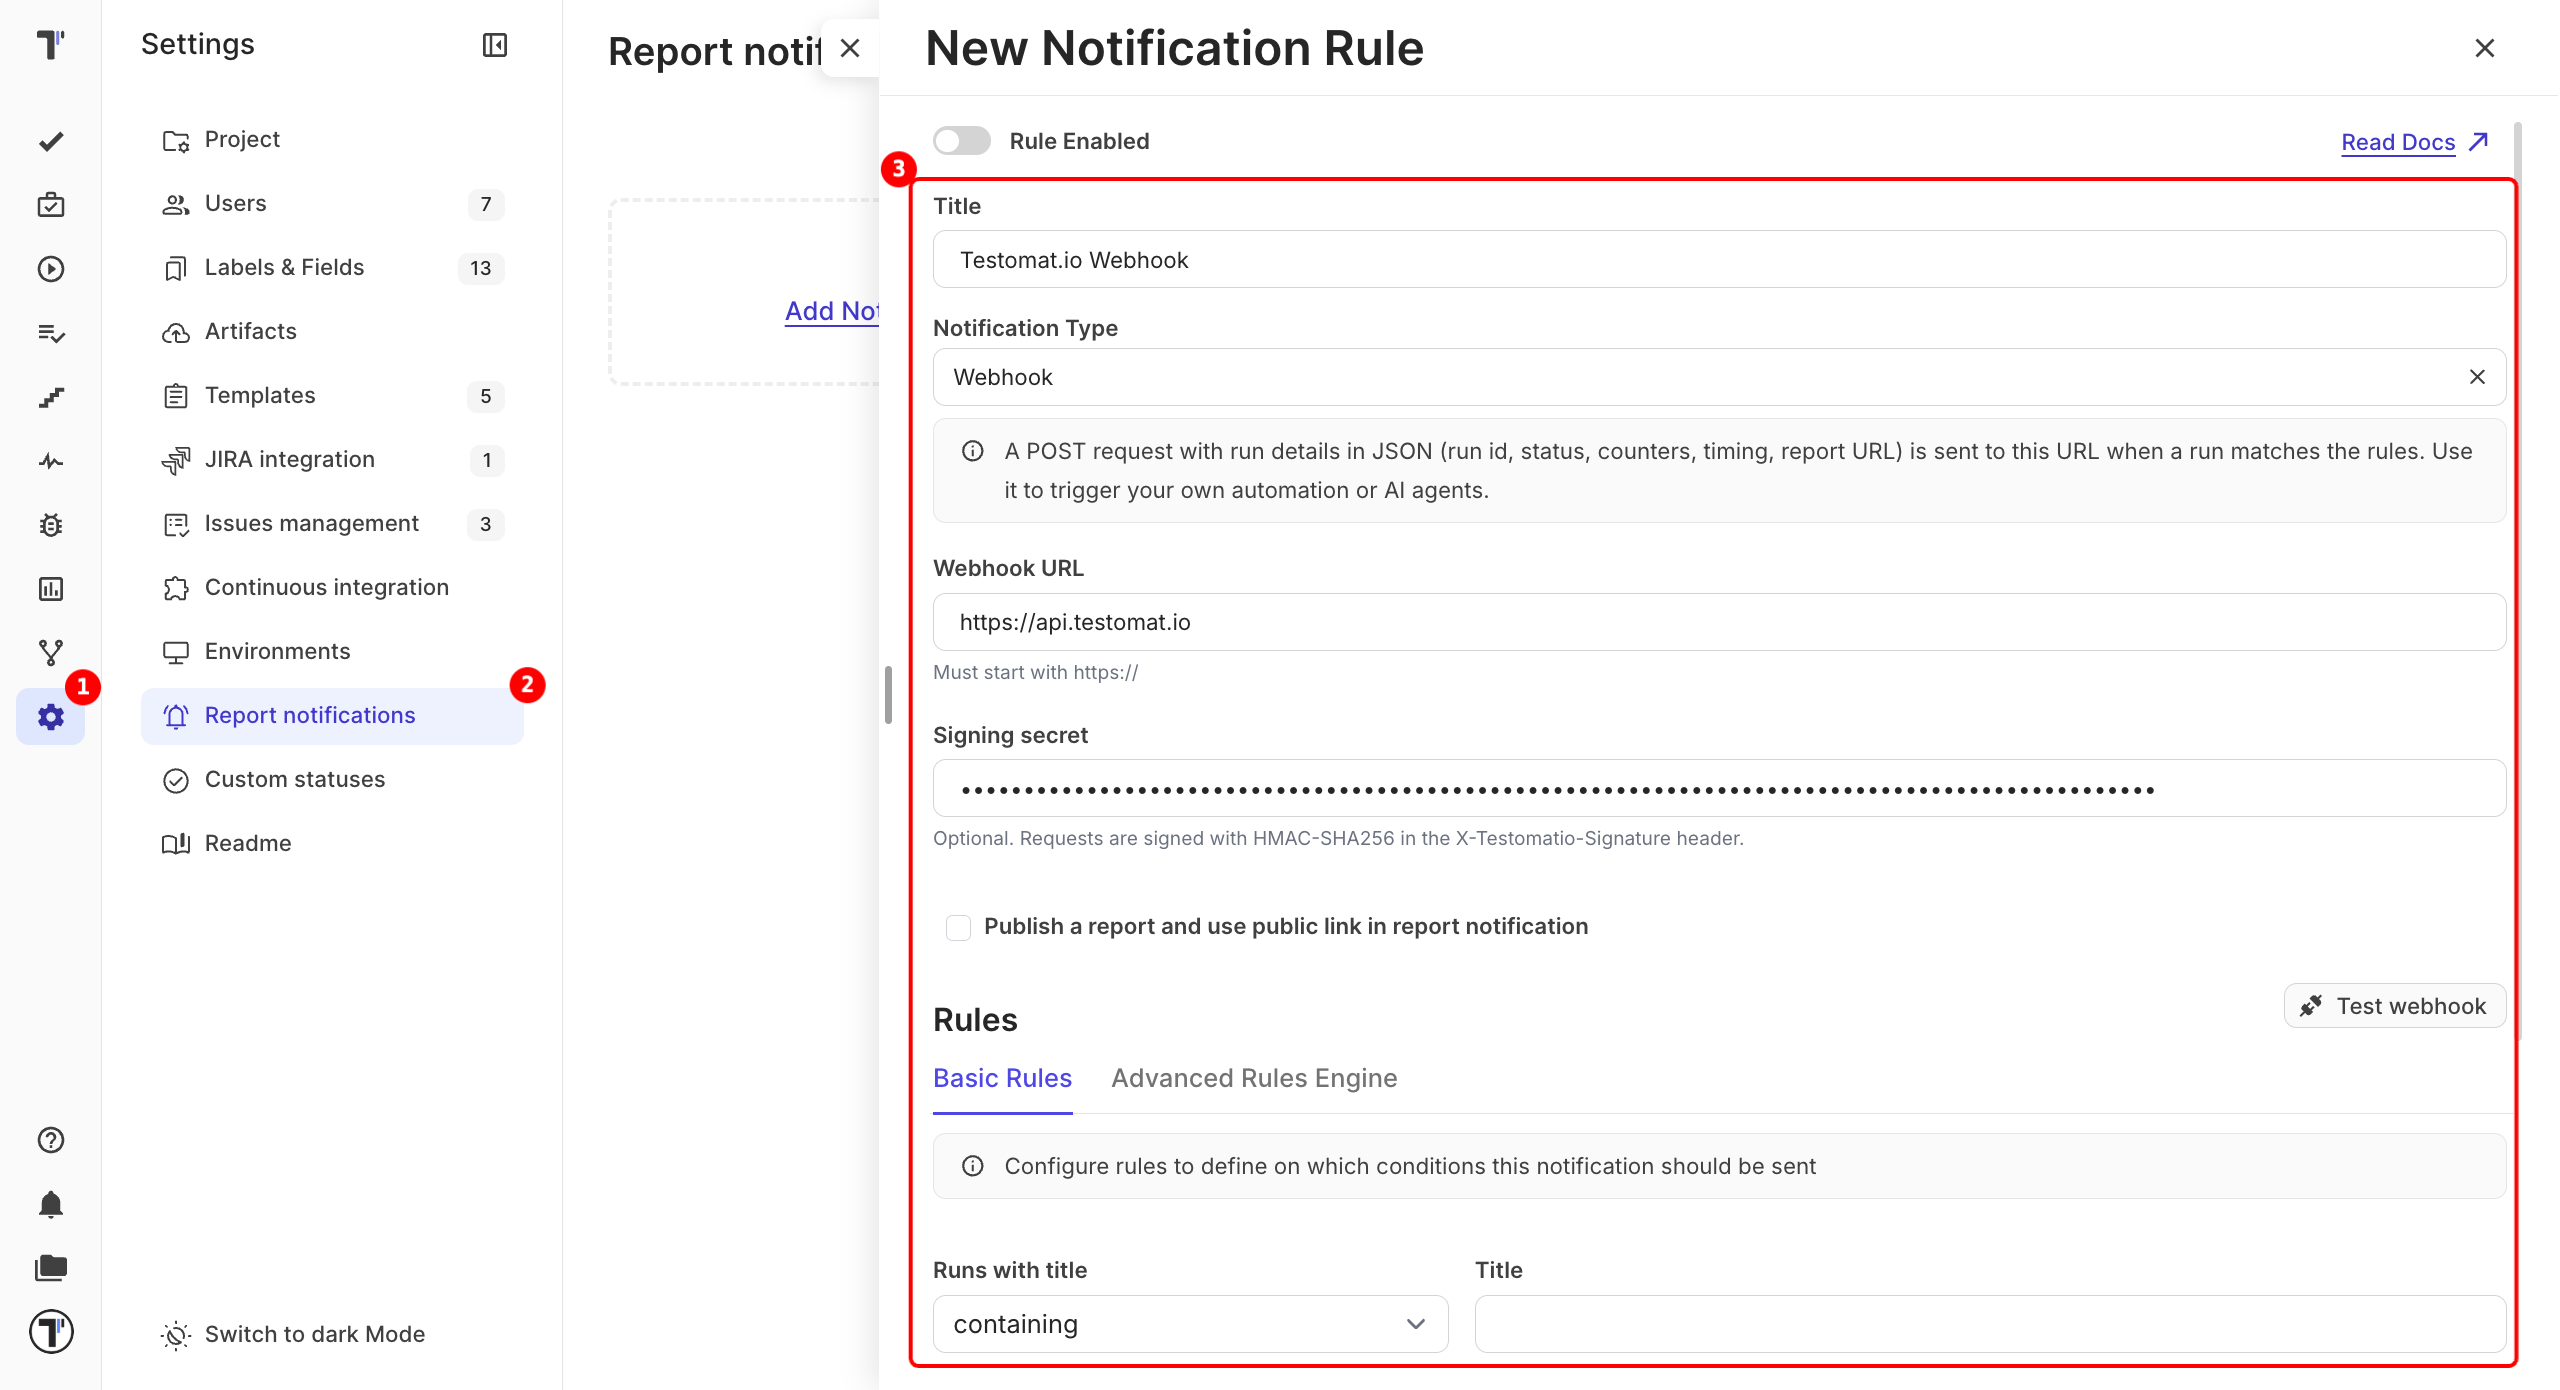Click the Signing secret input field

(x=1719, y=788)
